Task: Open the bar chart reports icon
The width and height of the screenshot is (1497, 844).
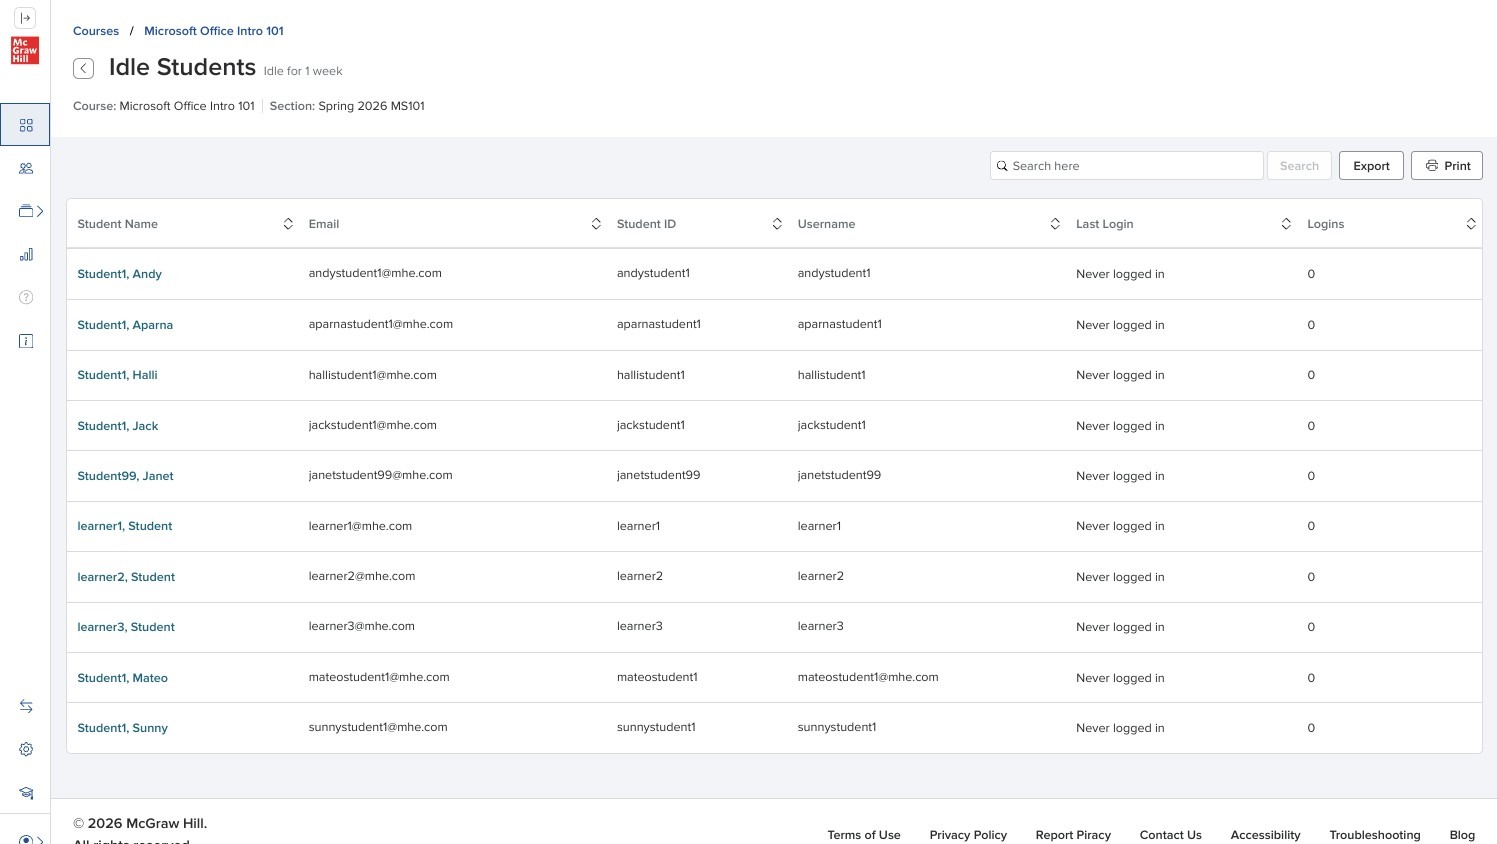Action: point(26,254)
